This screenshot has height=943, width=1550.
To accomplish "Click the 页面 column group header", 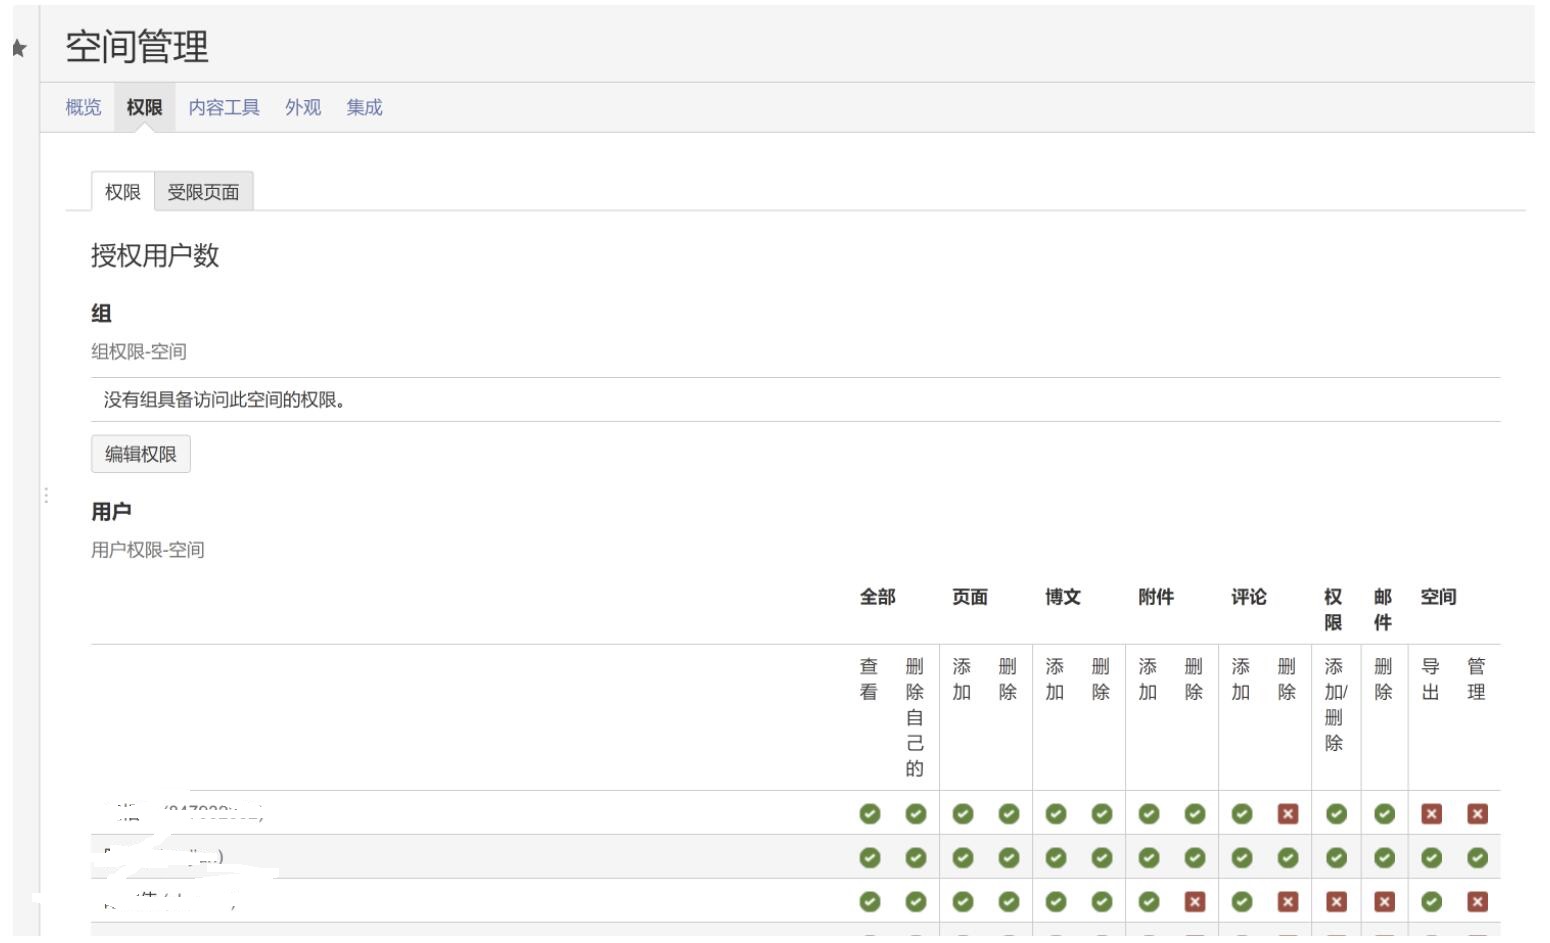I will click(970, 597).
